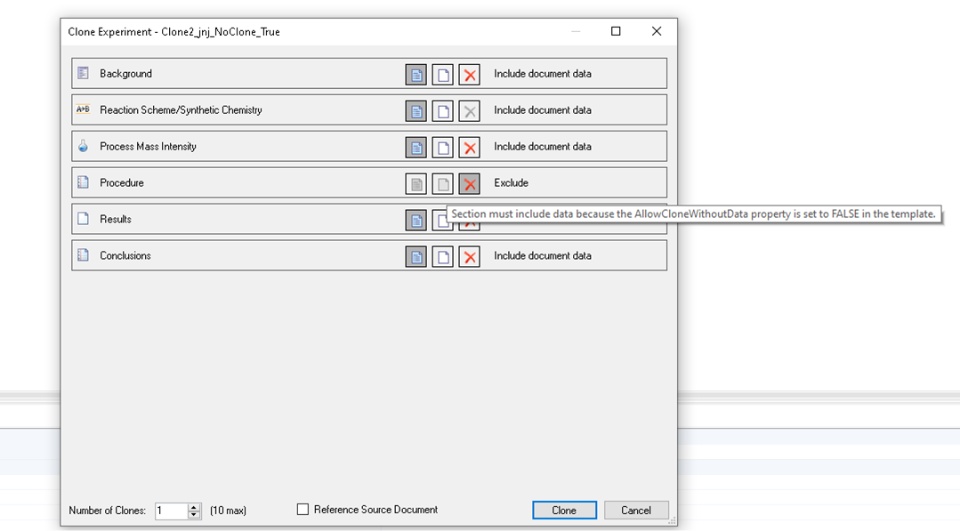
Task: Select include data icon for Conclusions row
Action: 416,257
